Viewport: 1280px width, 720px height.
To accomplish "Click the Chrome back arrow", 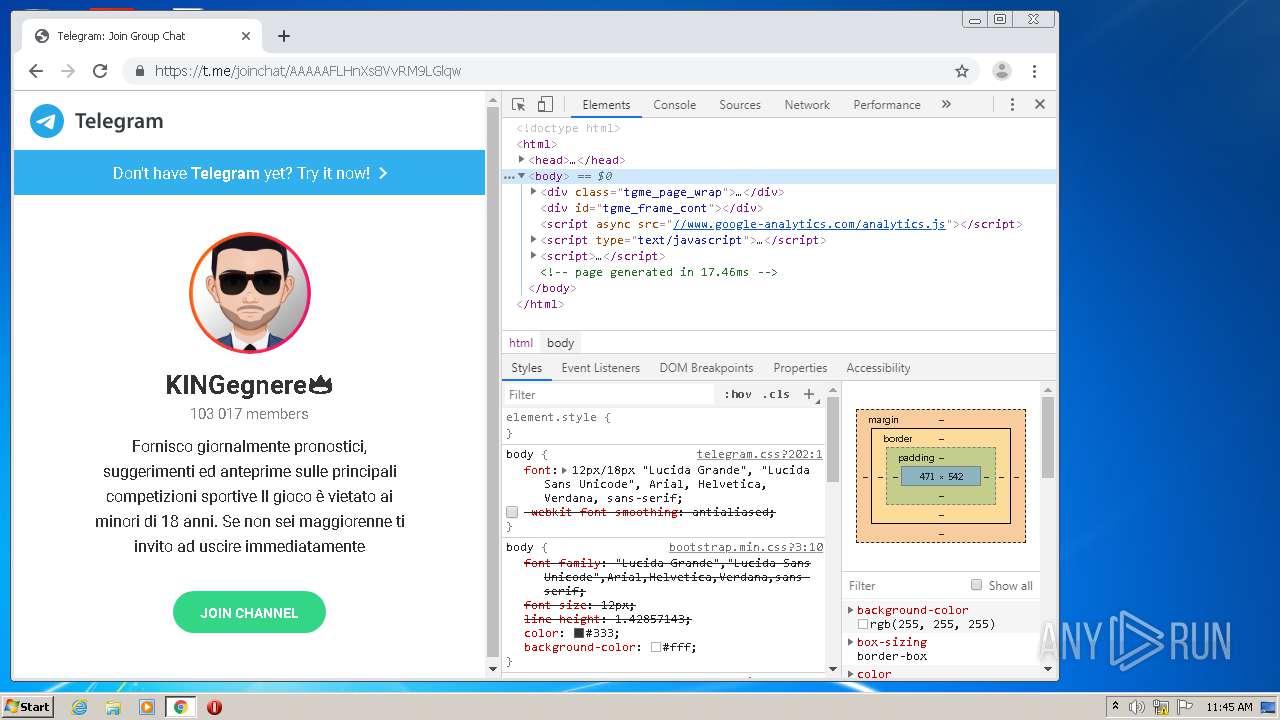I will [36, 71].
